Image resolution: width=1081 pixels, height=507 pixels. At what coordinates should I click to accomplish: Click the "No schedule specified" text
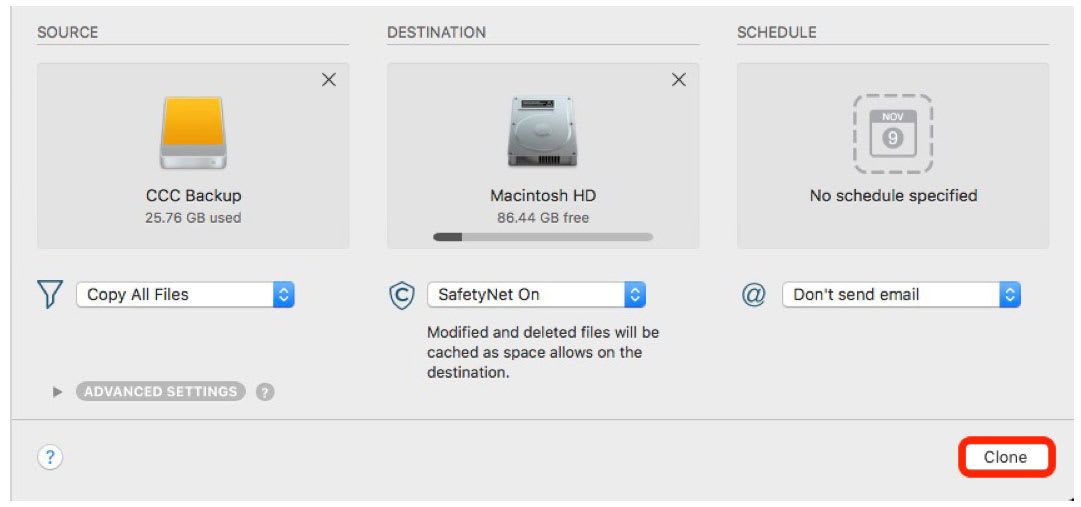893,196
